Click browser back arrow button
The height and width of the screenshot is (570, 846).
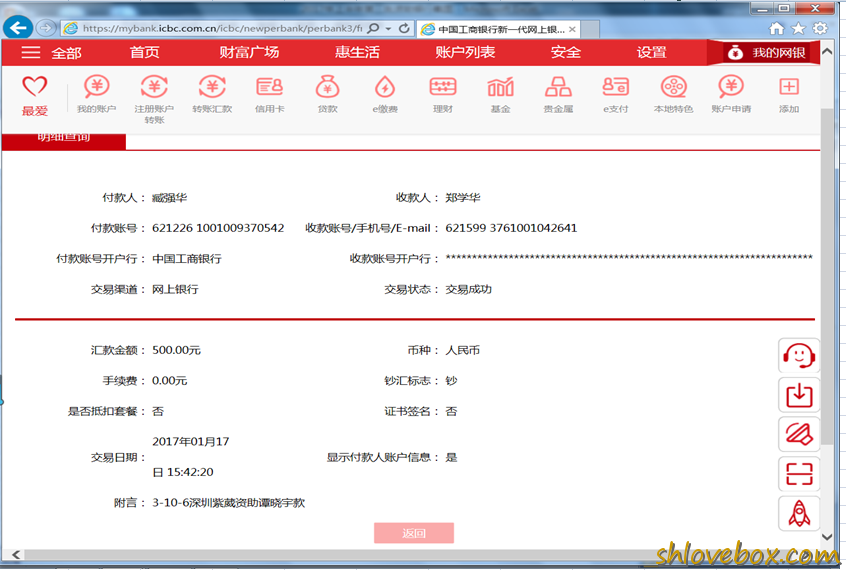tap(18, 28)
